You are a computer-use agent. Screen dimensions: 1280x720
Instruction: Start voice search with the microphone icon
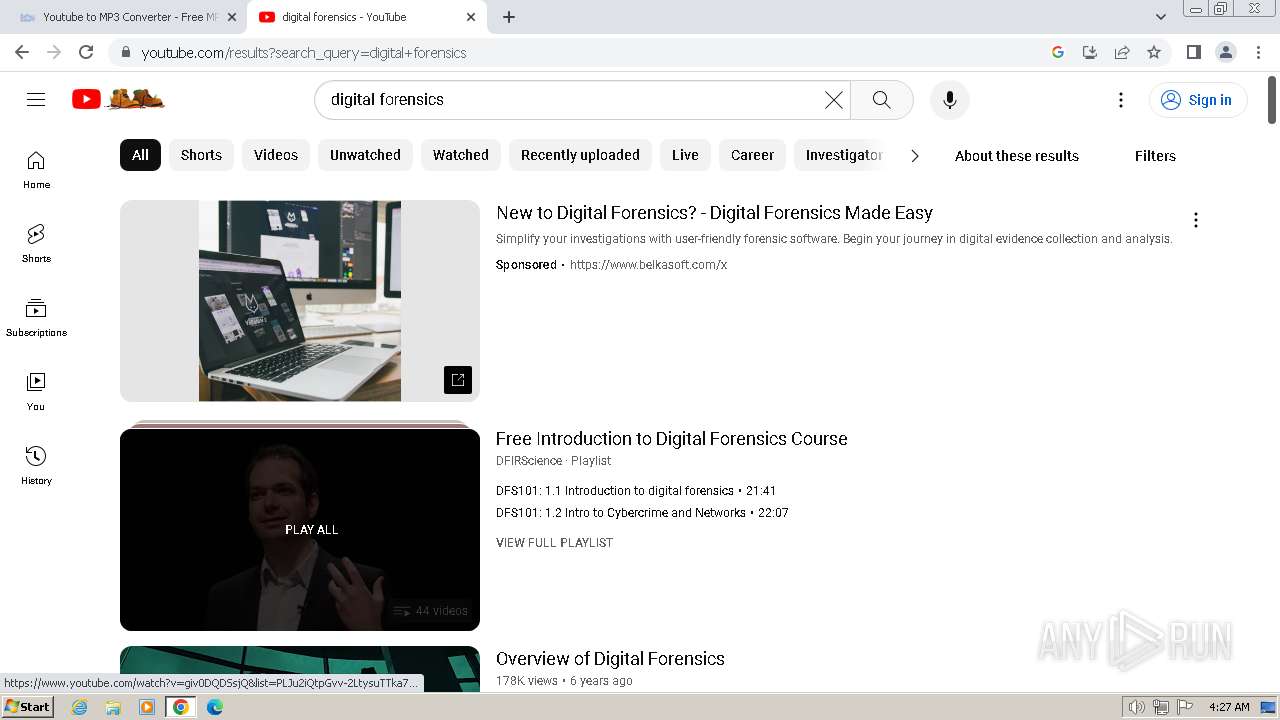[950, 100]
